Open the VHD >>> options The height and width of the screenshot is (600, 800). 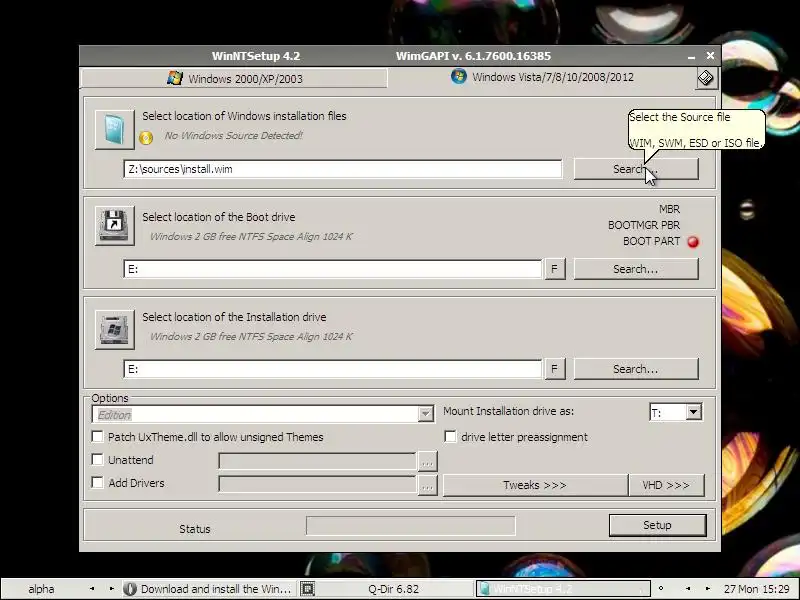click(666, 485)
